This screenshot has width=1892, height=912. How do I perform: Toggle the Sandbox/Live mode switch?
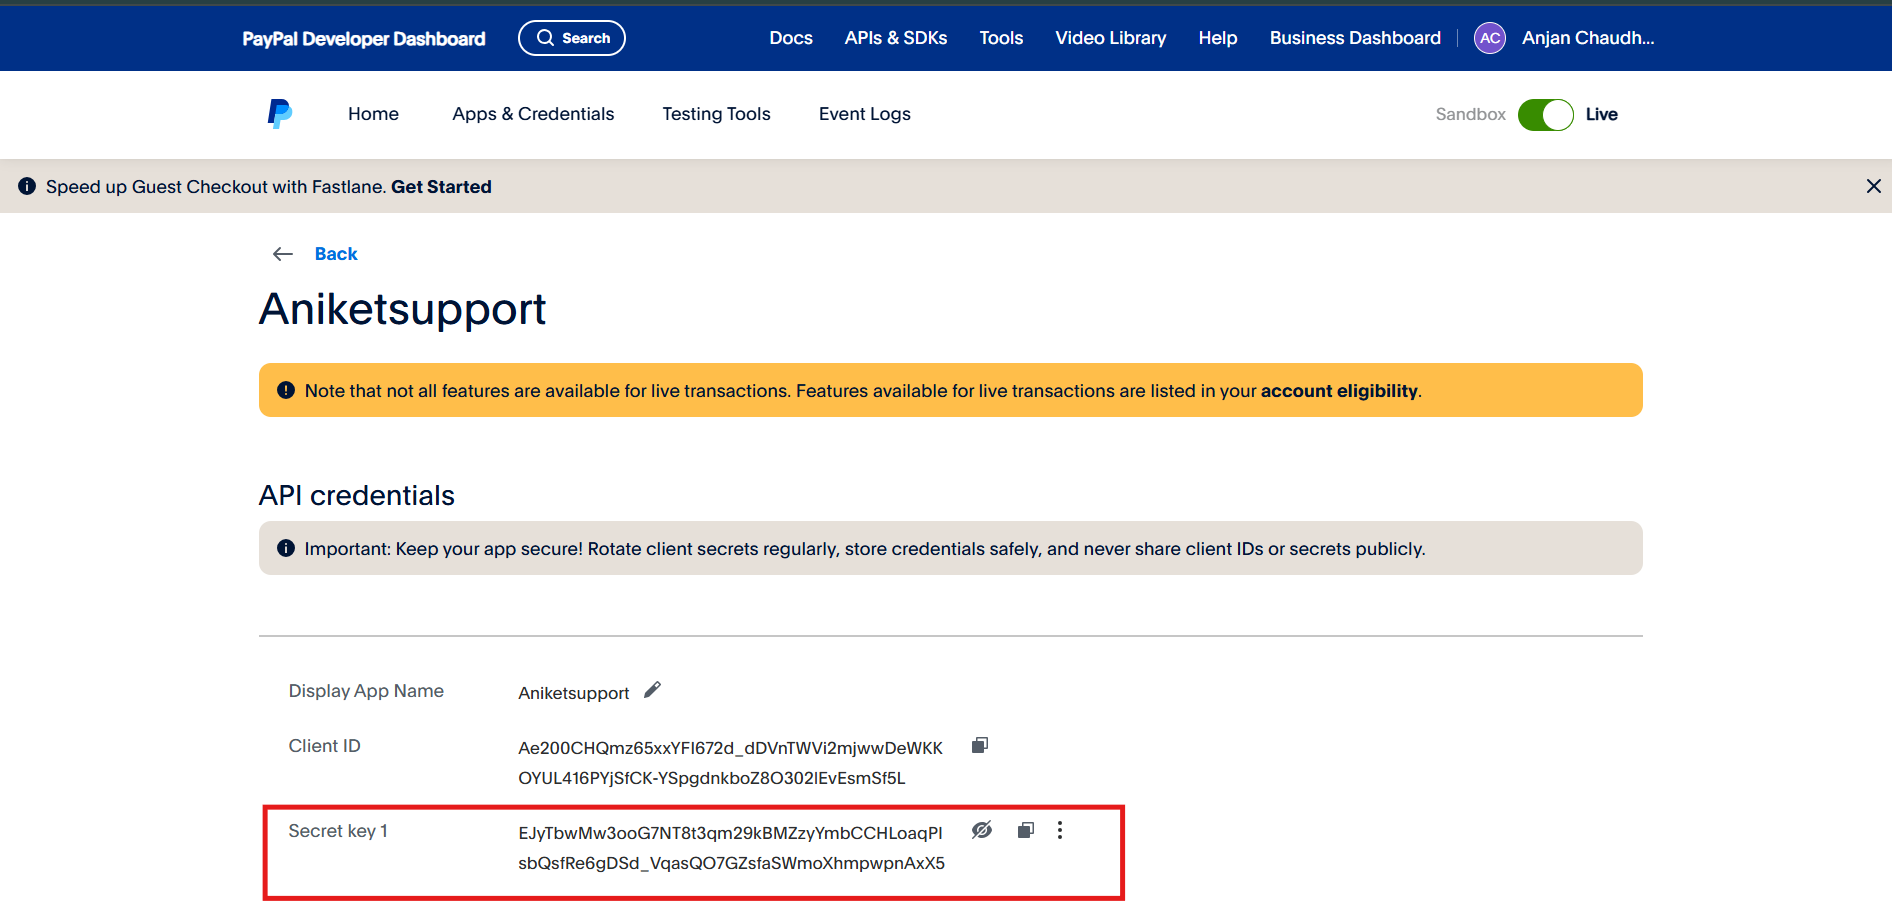(1545, 115)
